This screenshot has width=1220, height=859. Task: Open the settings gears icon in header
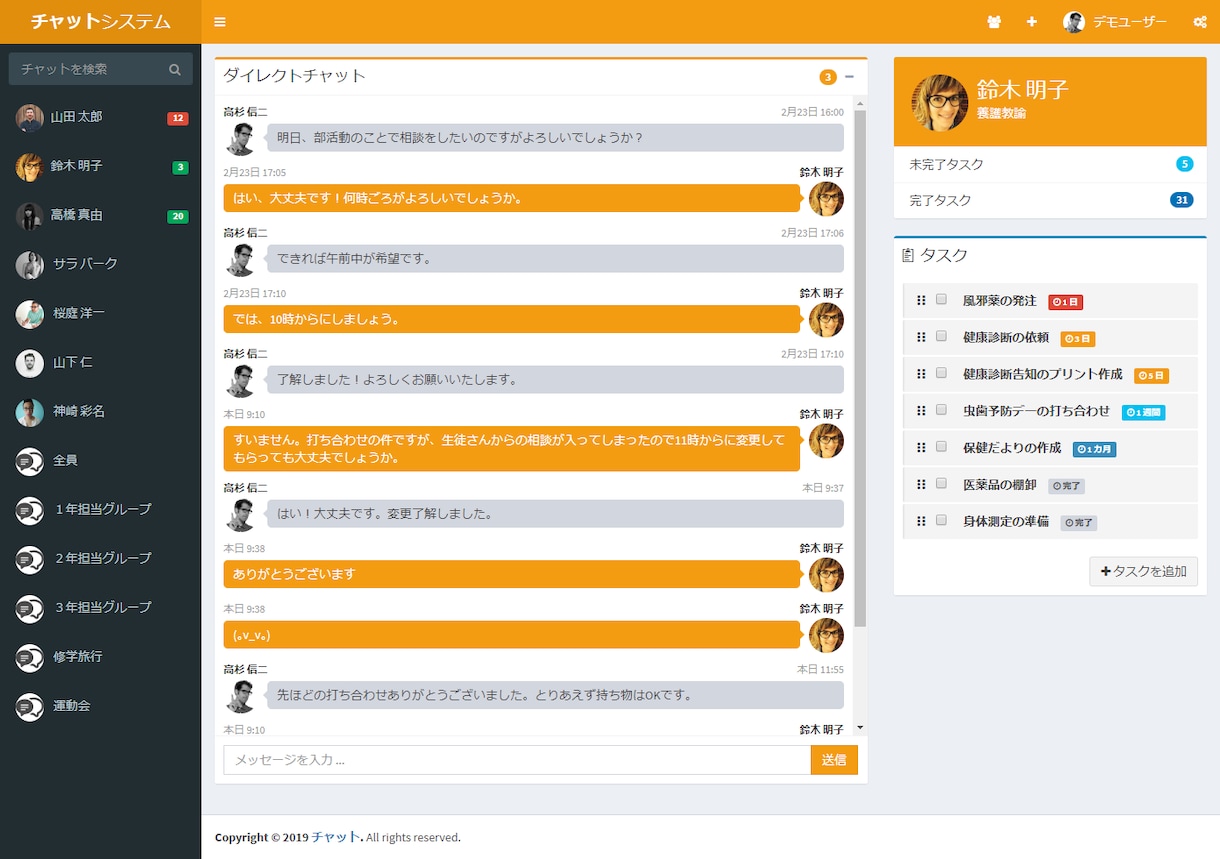1200,22
